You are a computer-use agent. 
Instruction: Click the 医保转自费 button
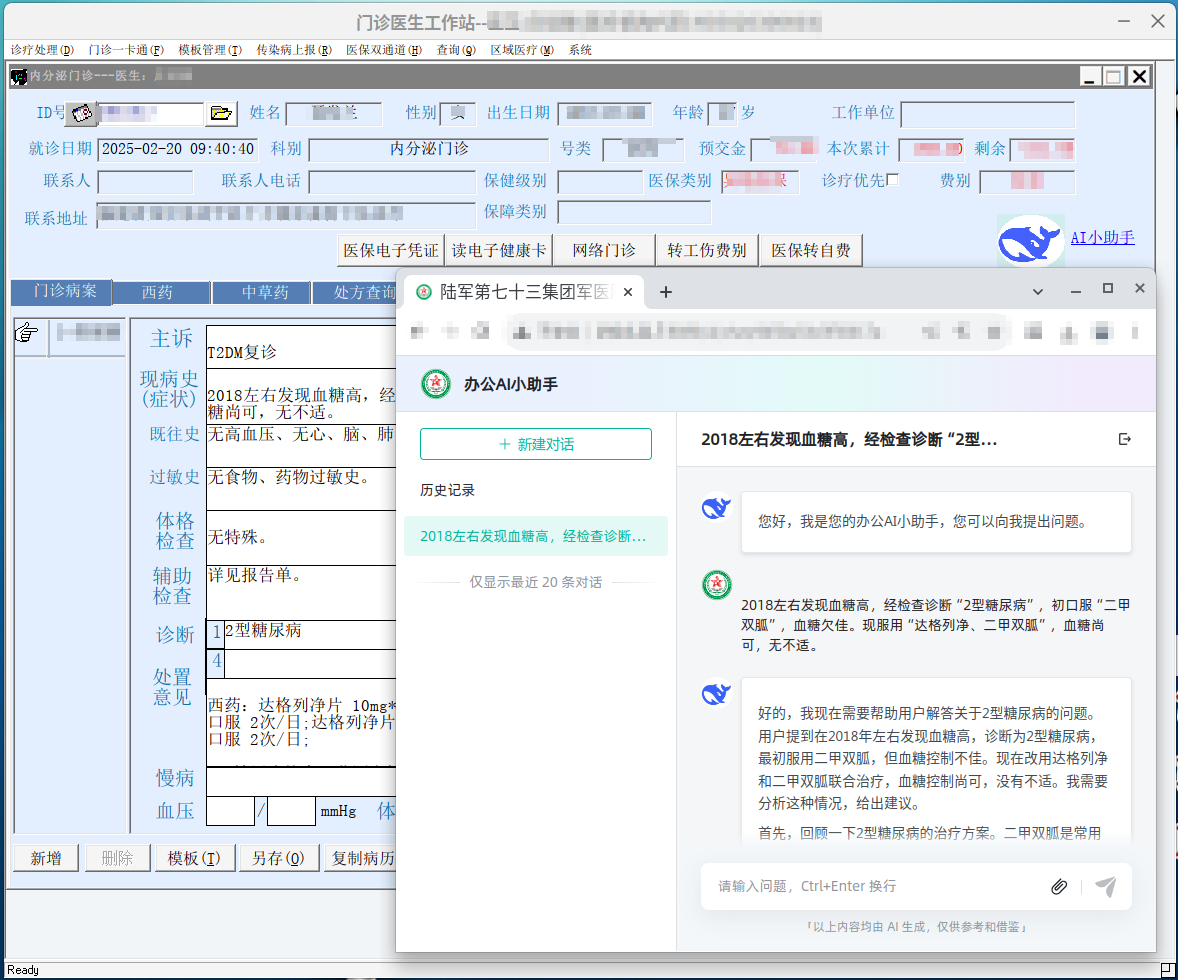(x=811, y=250)
